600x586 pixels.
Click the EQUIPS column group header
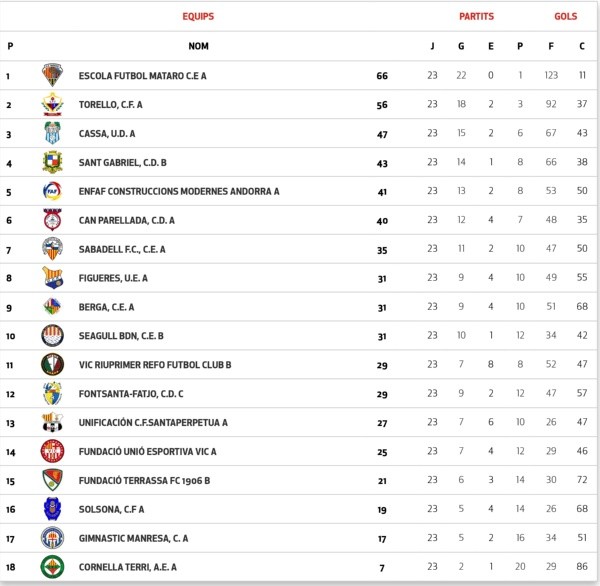coord(198,16)
